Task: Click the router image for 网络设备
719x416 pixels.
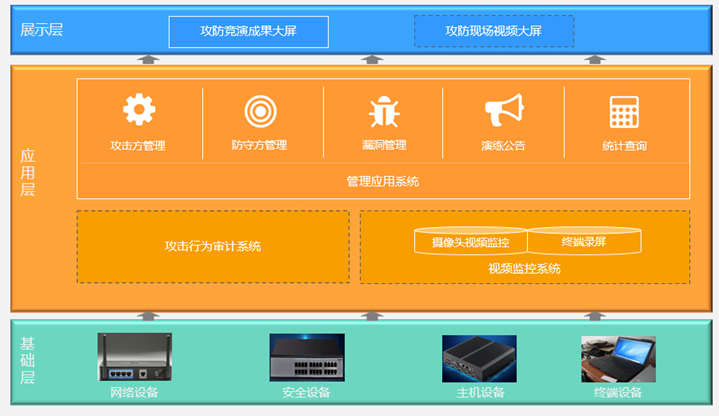Action: [135, 357]
